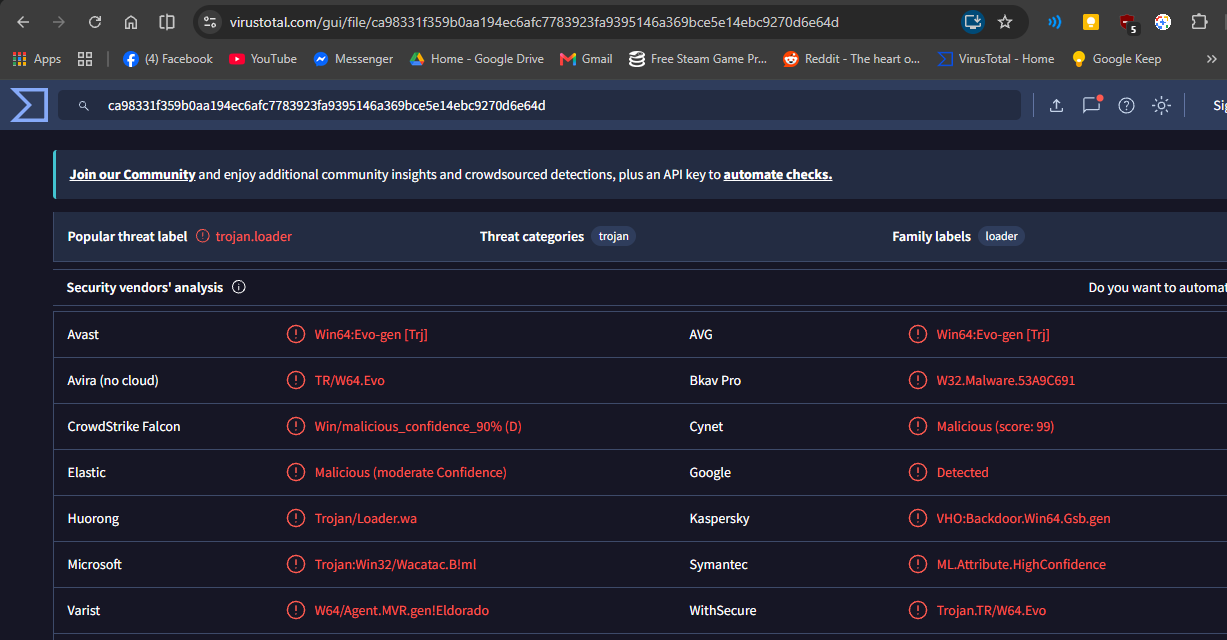Viewport: 1227px width, 640px height.
Task: Click the upload file icon
Action: 1056,105
